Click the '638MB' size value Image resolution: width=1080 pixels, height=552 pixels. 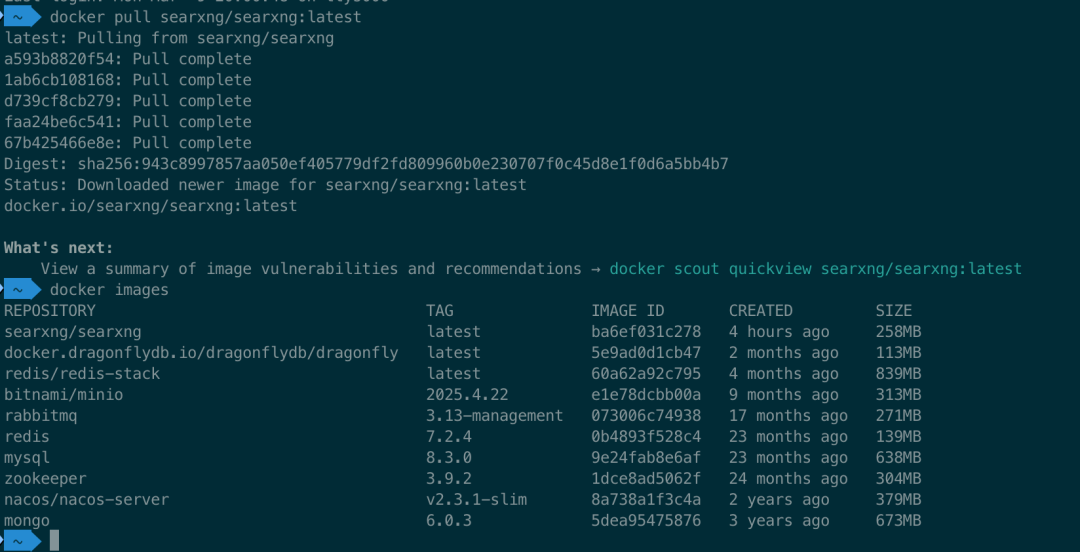[898, 458]
